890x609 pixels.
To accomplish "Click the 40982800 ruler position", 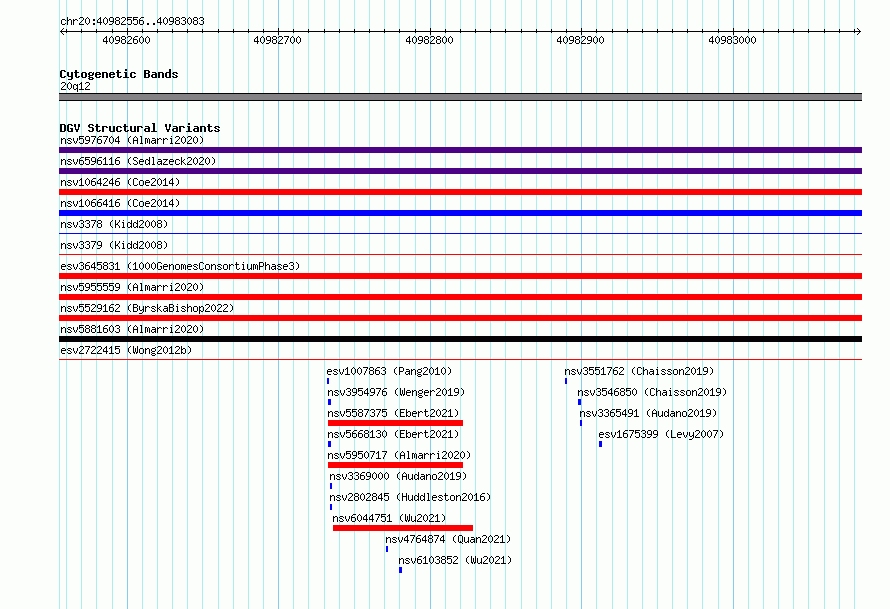I will click(x=429, y=40).
